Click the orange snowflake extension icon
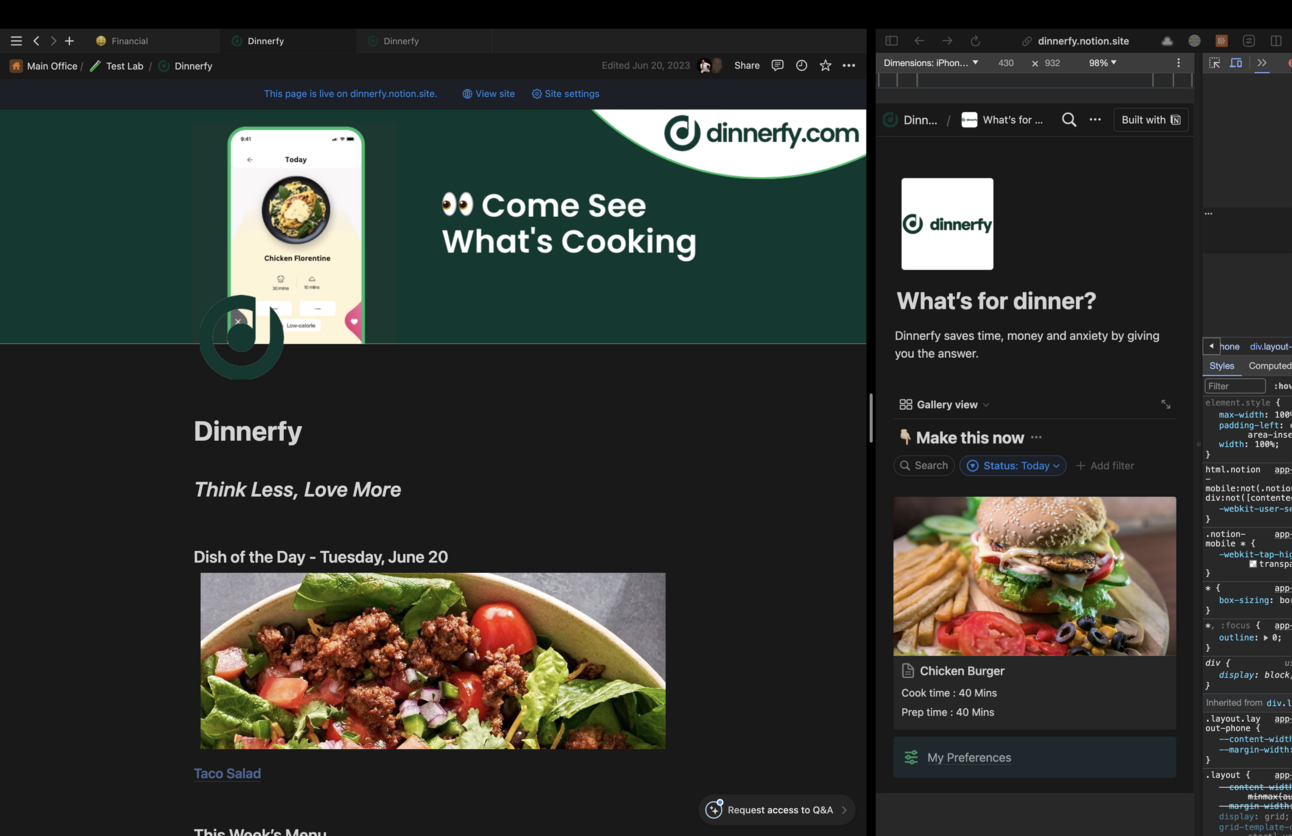 (1221, 41)
